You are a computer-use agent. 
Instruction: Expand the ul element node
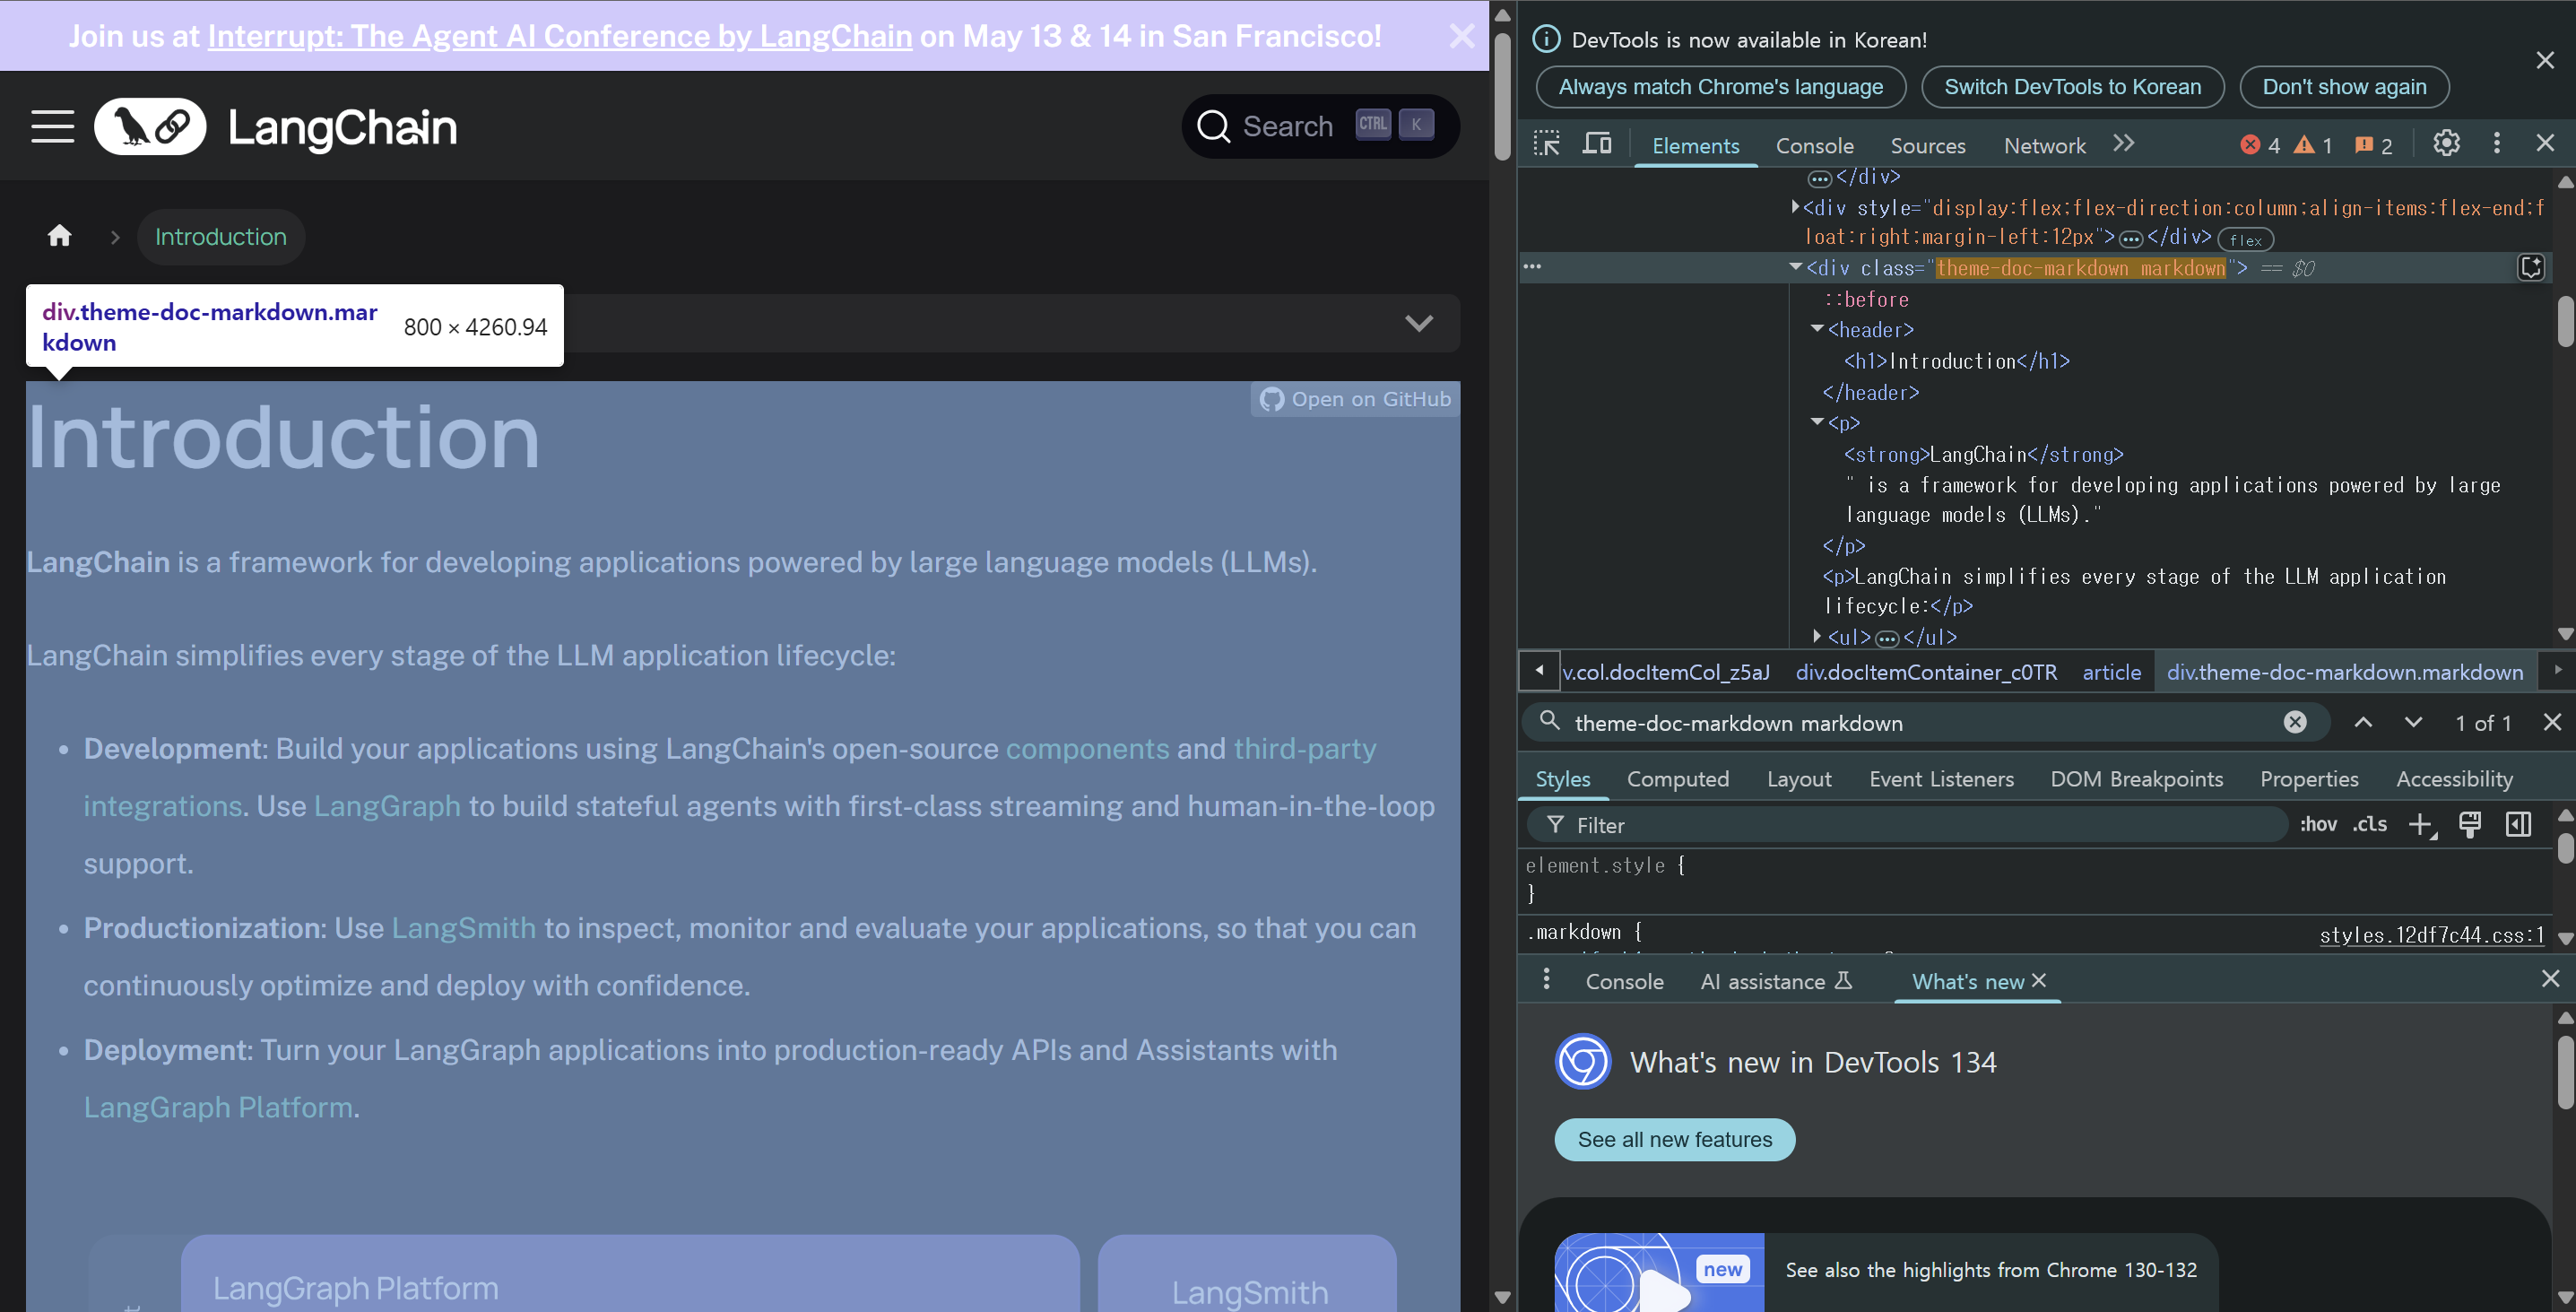point(1817,636)
